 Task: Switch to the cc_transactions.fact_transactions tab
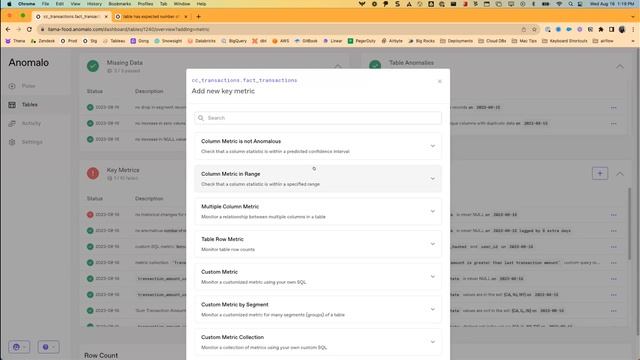click(x=72, y=17)
